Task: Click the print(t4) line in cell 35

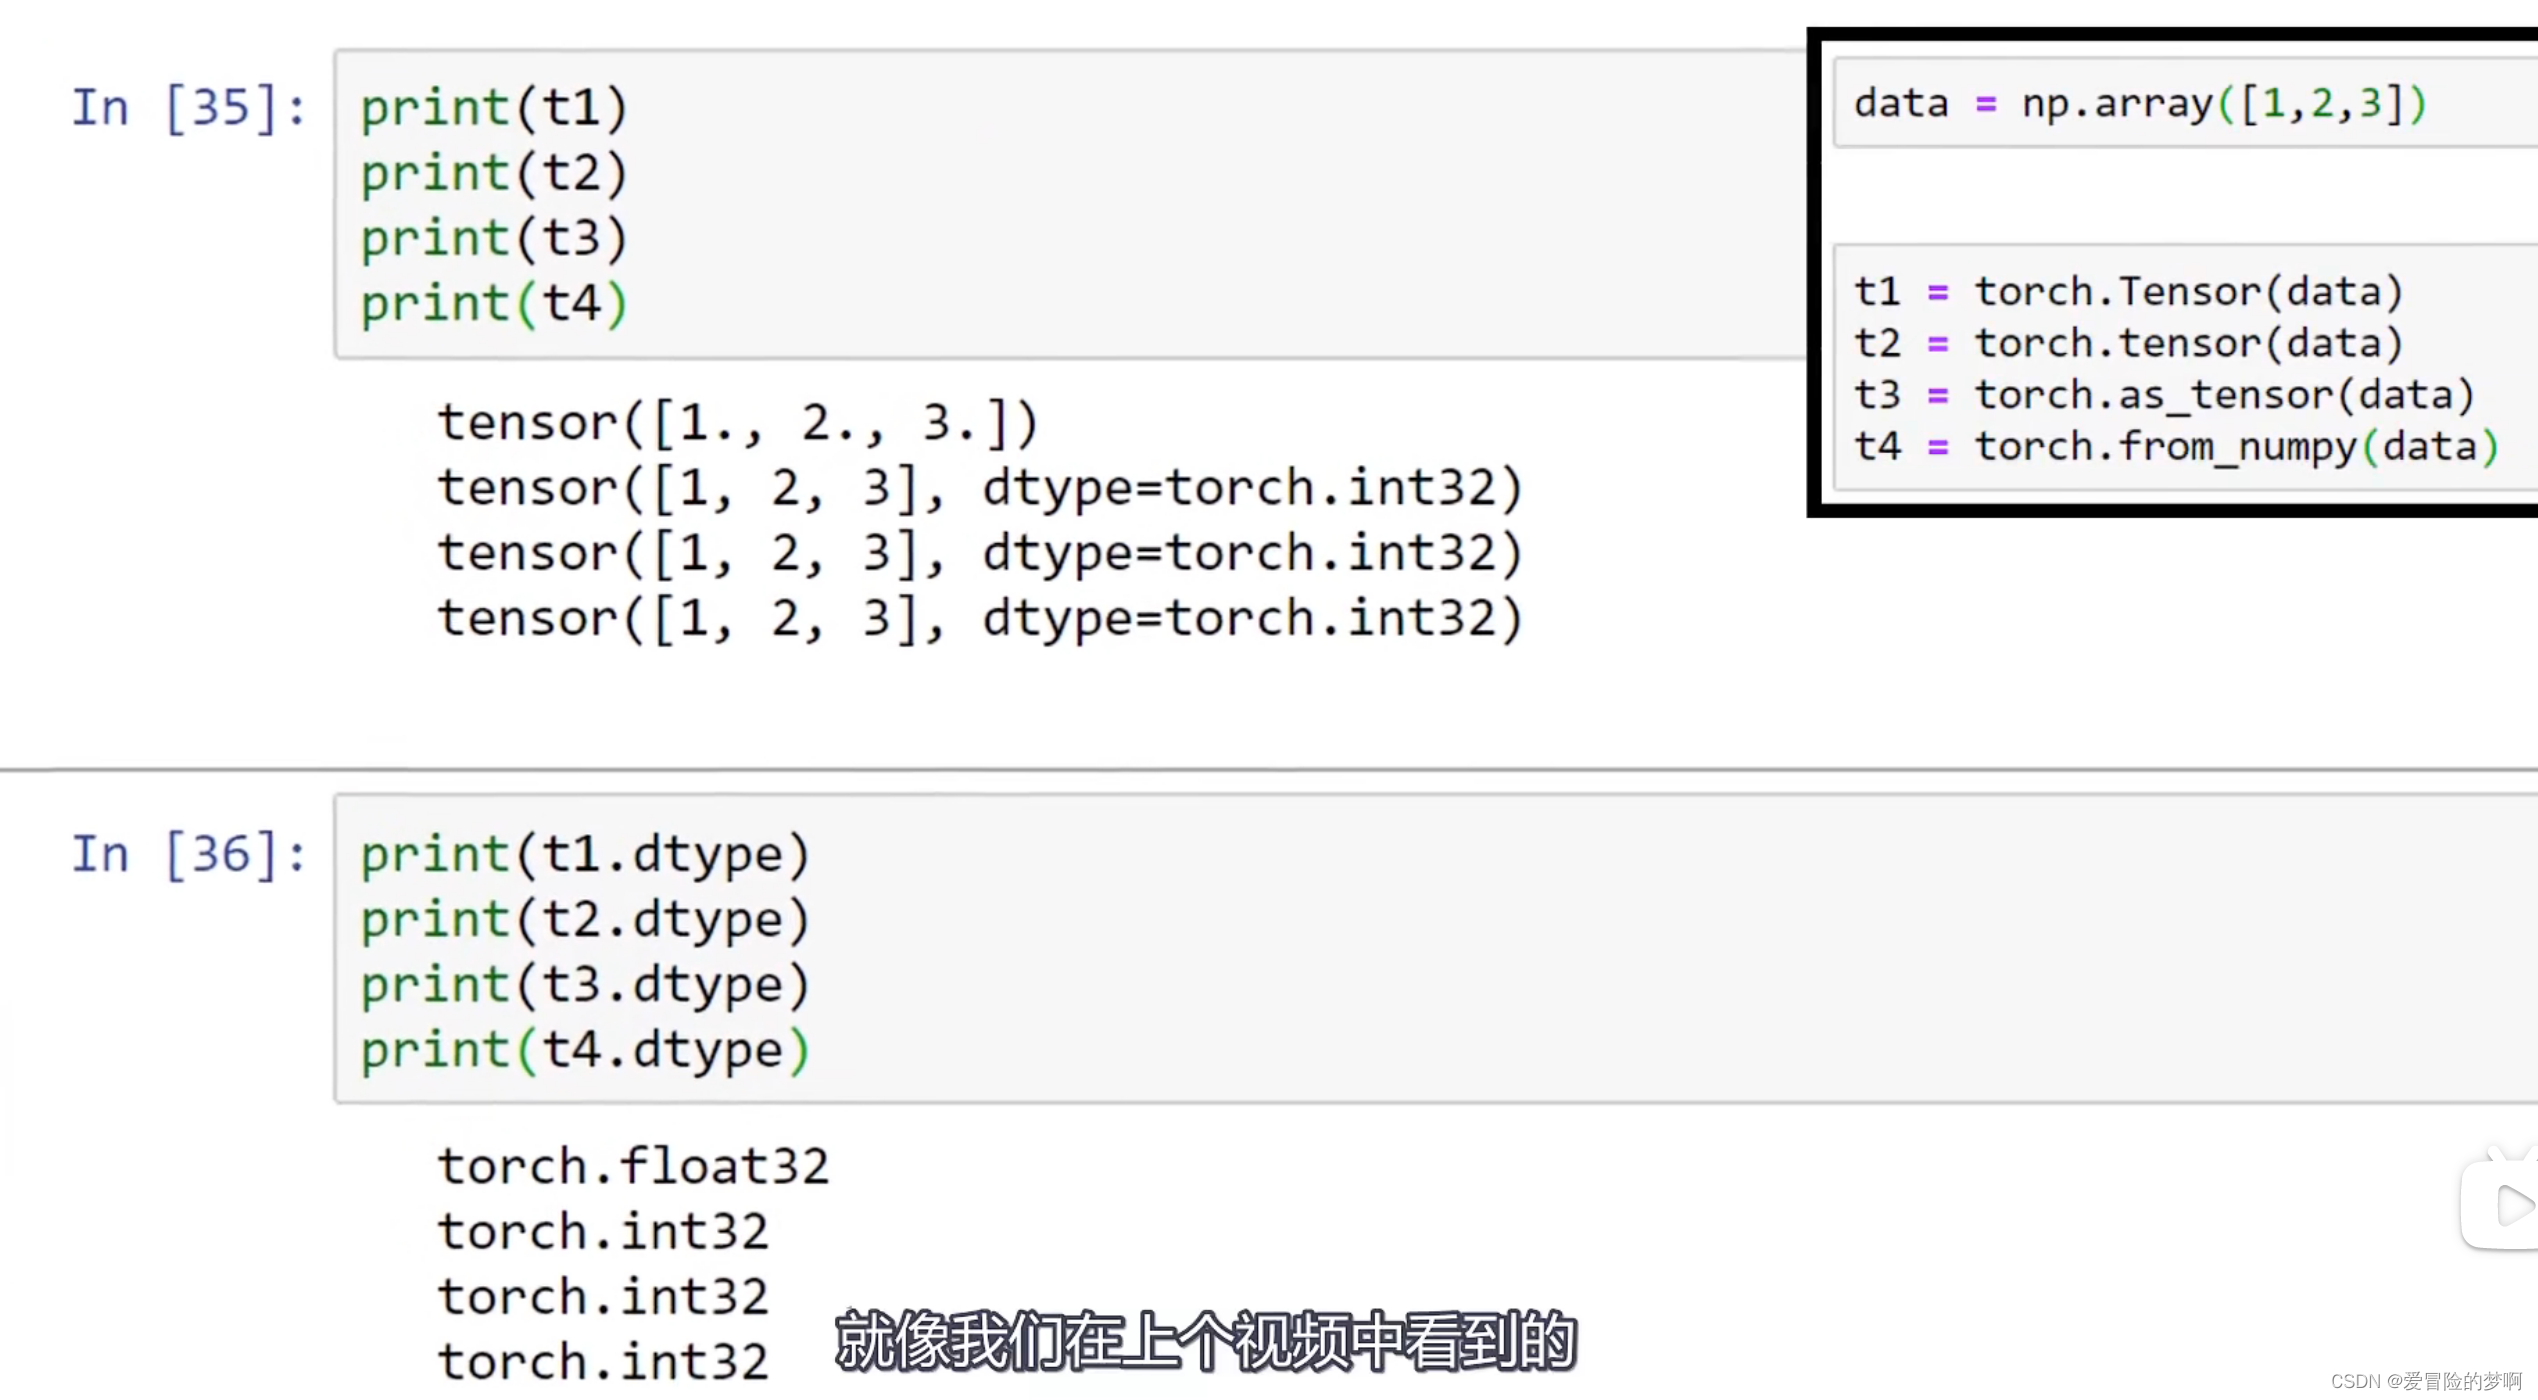Action: 494,304
